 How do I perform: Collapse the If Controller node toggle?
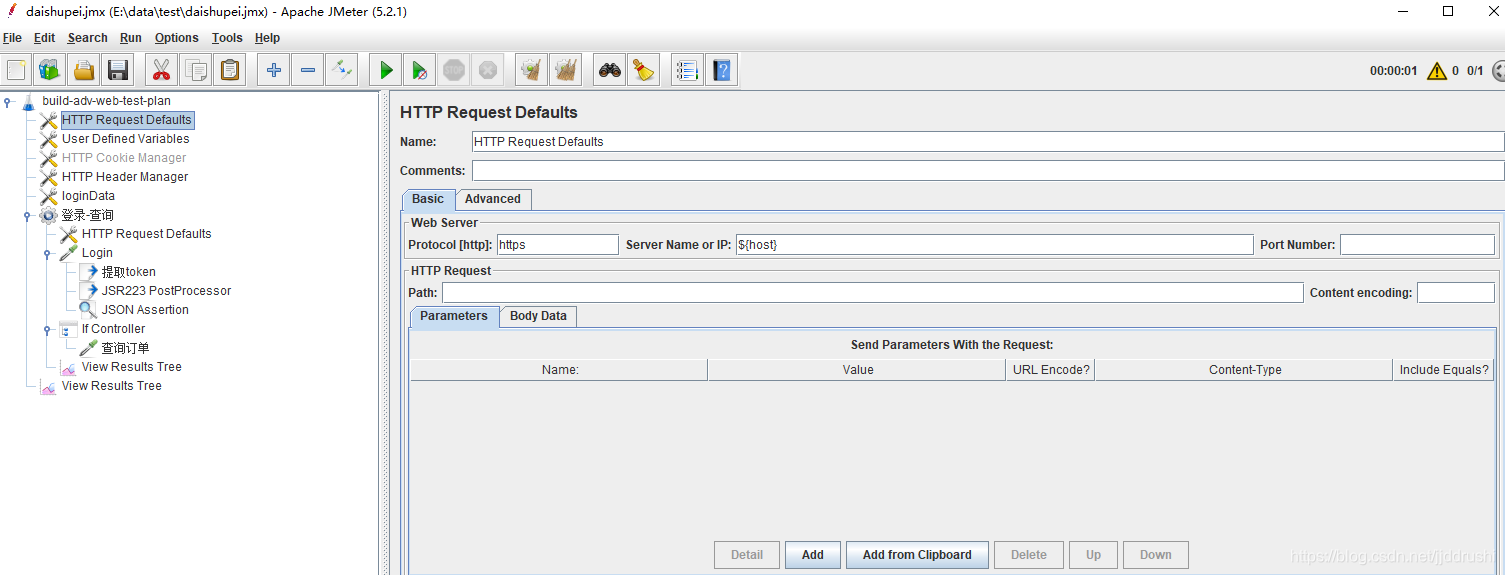coord(48,329)
